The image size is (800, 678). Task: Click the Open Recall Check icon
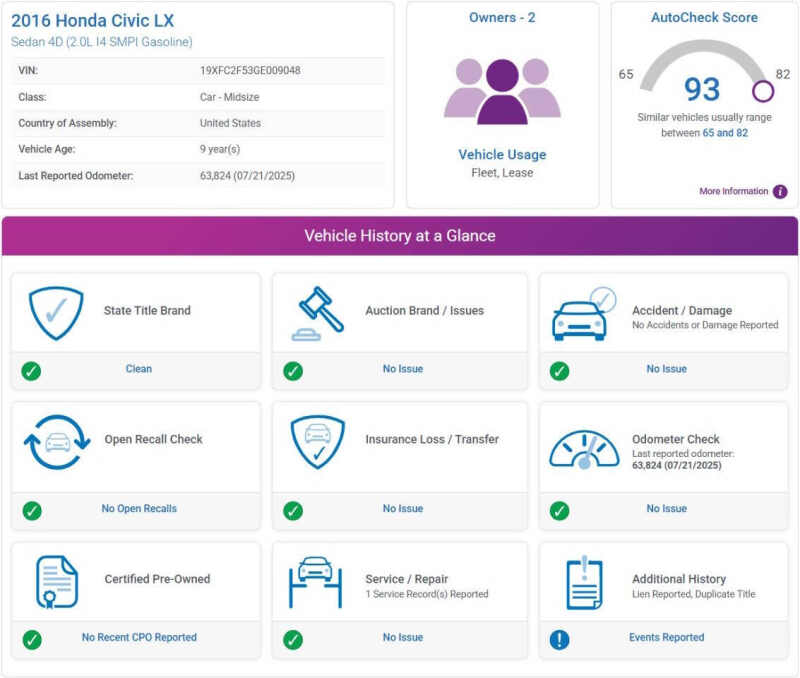click(x=57, y=441)
